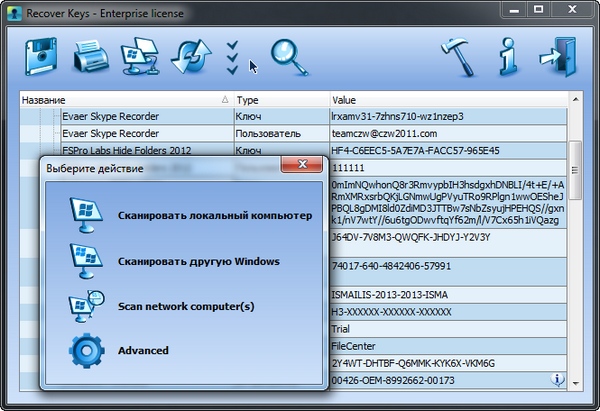600x411 pixels.
Task: Choose Scan network computer(s)
Action: point(186,306)
